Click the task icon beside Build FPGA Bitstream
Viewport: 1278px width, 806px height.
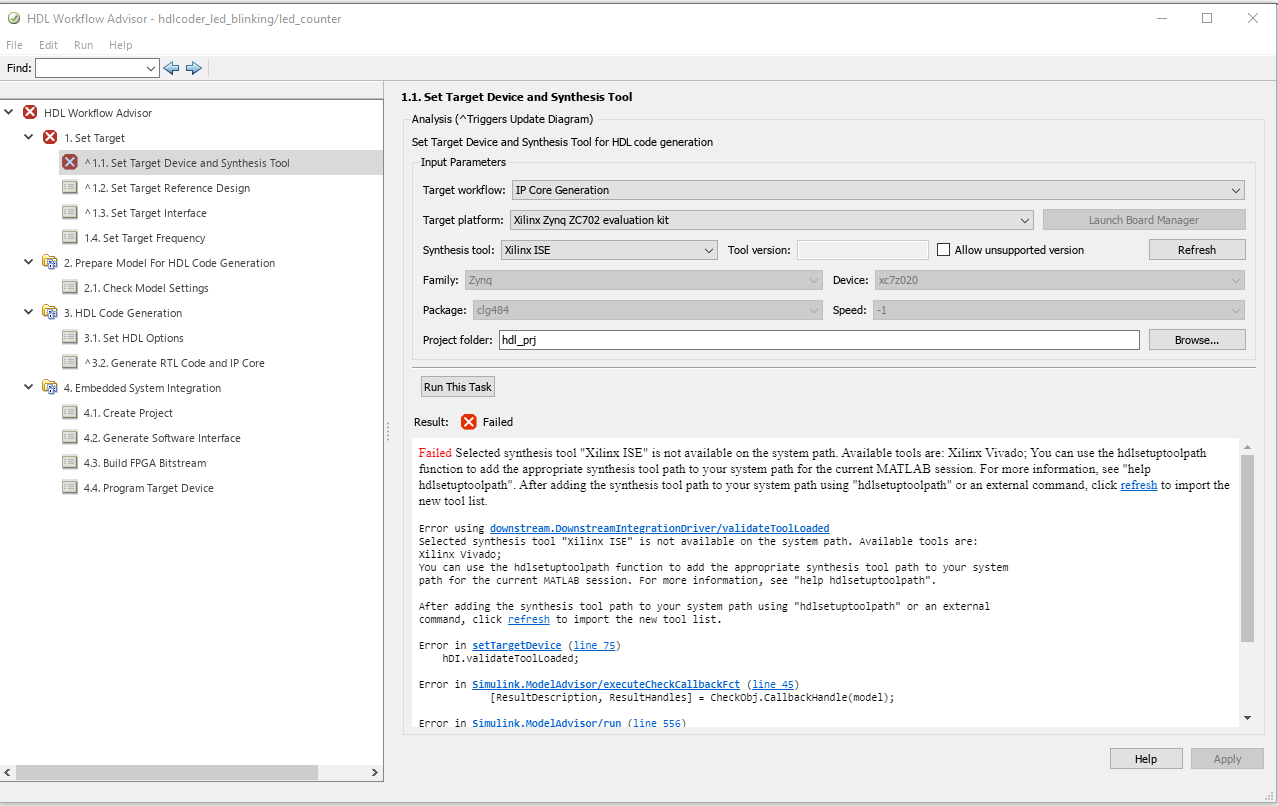pos(70,462)
